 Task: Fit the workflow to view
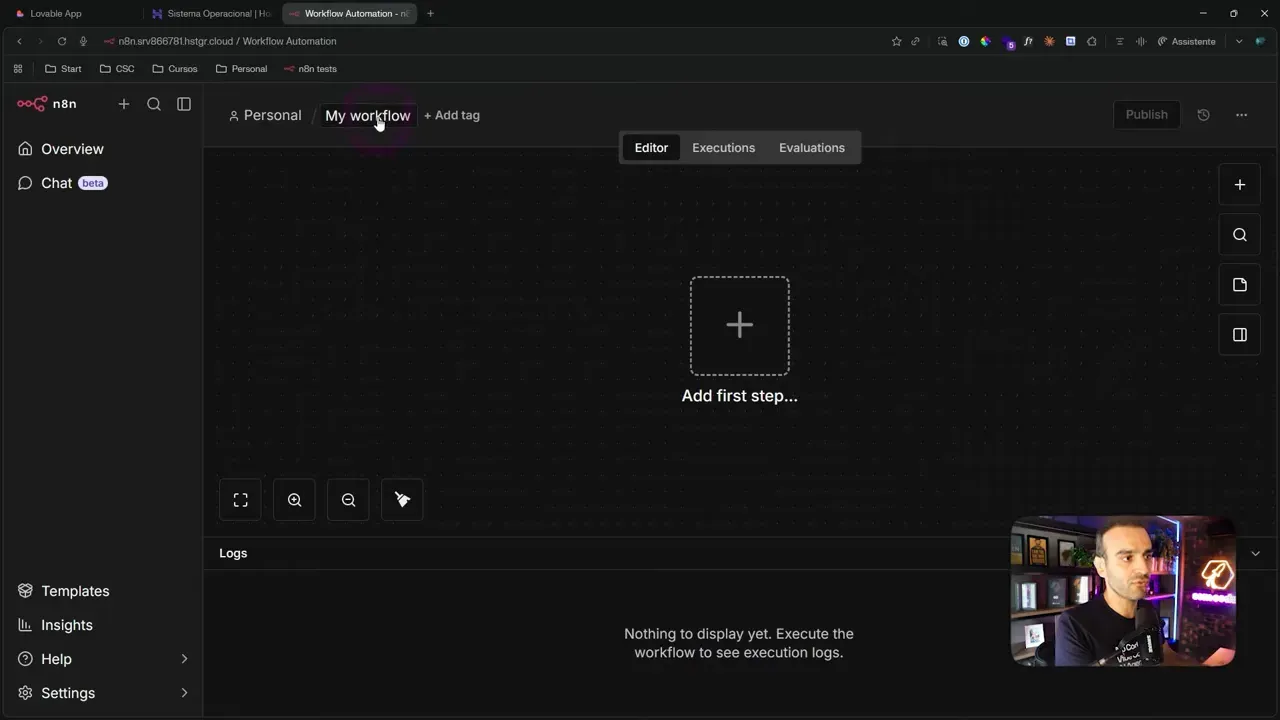(240, 499)
